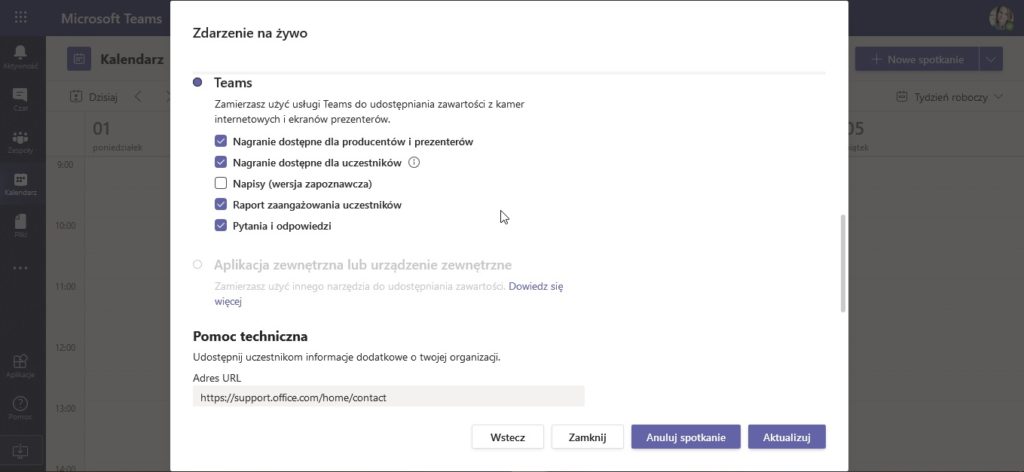Click the dialog vertical scrollbar thumb

(842, 263)
